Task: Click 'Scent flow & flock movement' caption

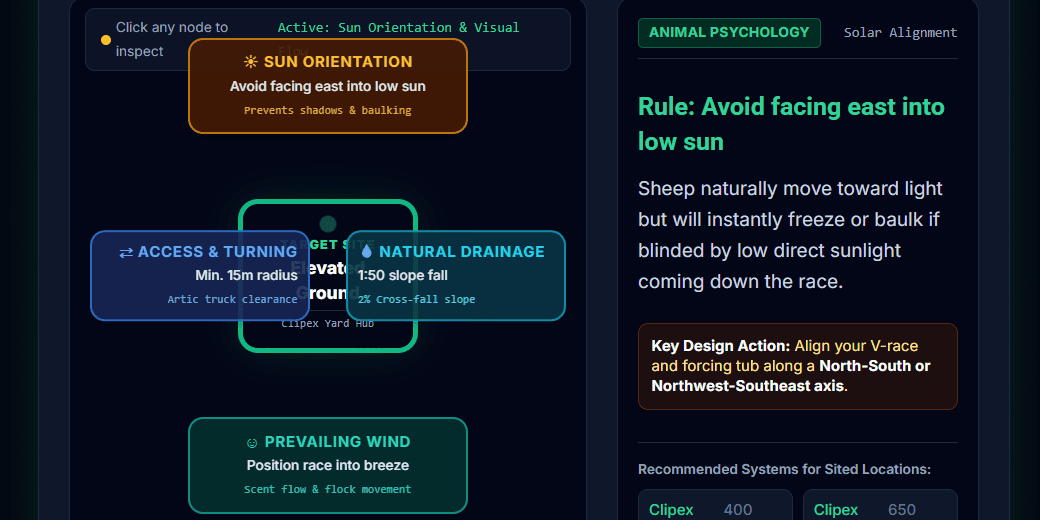Action: point(328,489)
